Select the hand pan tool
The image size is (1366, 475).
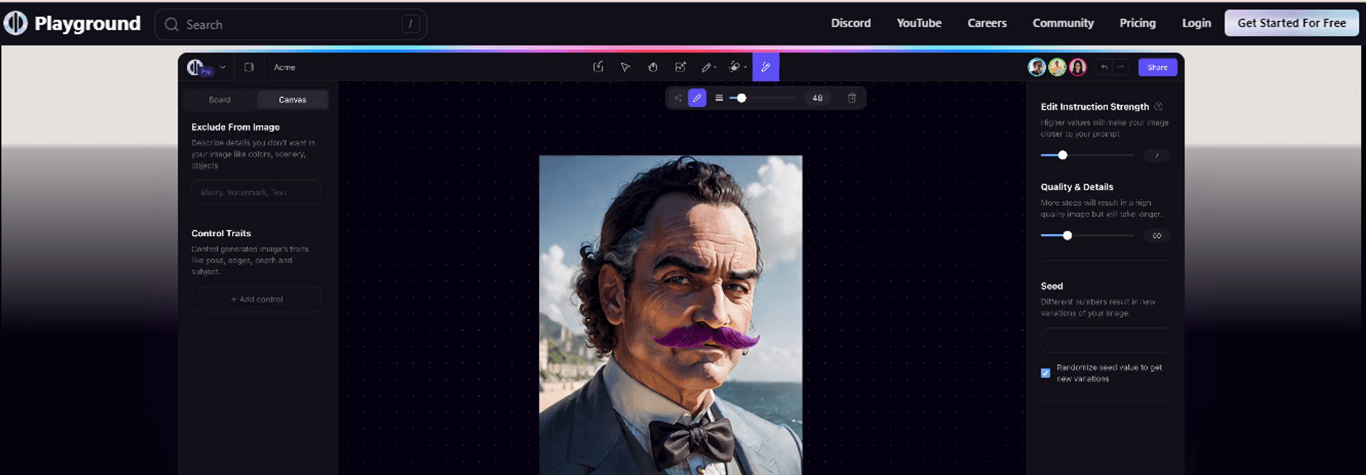click(x=652, y=67)
